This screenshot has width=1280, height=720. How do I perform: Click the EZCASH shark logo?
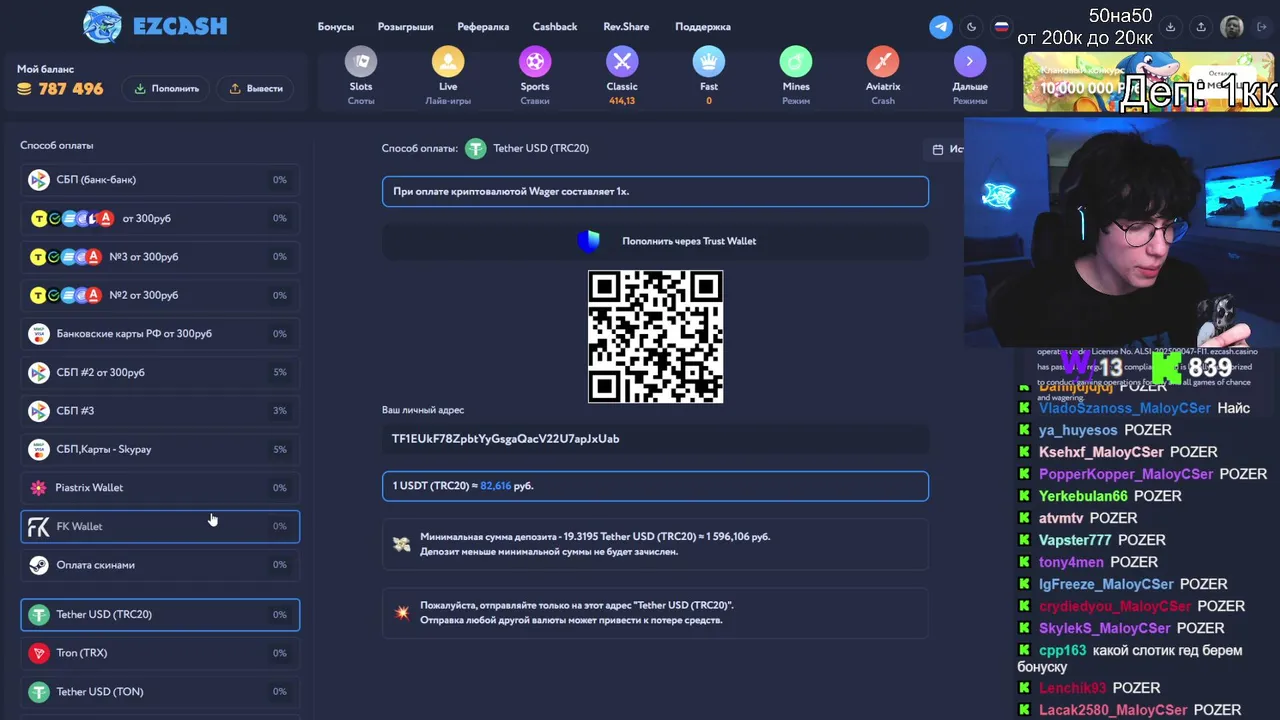[x=102, y=25]
